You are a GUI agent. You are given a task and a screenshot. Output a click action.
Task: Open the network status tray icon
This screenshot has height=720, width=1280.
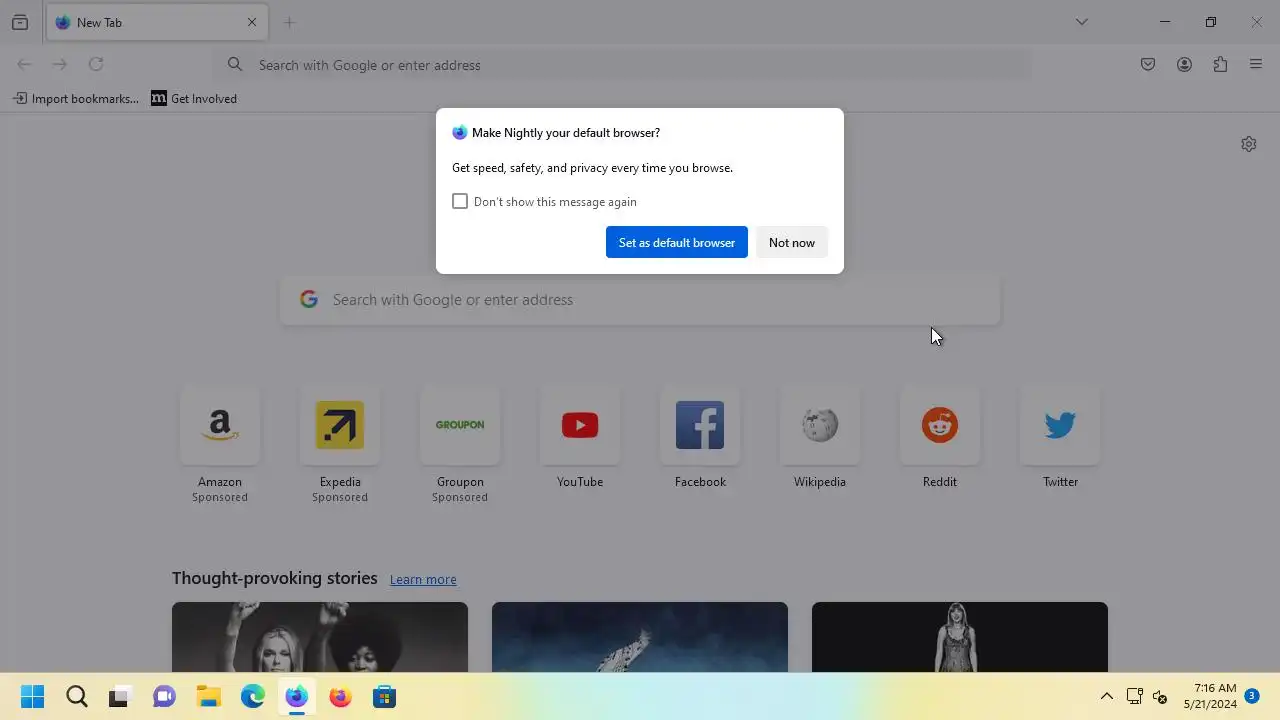(1134, 696)
